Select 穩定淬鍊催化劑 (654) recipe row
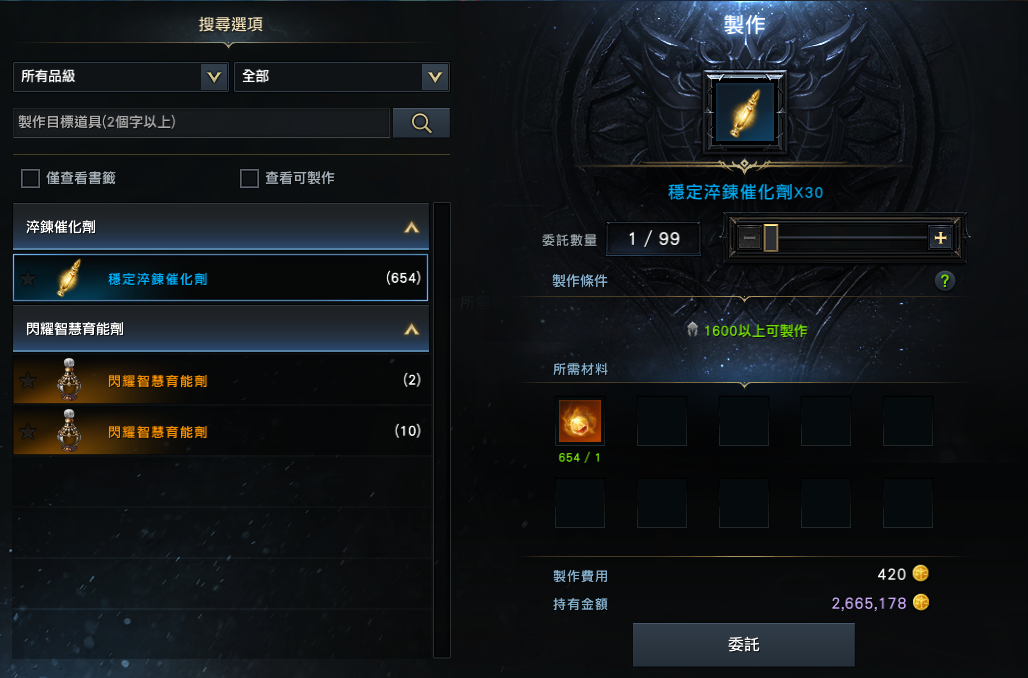Image resolution: width=1028 pixels, height=678 pixels. (220, 278)
